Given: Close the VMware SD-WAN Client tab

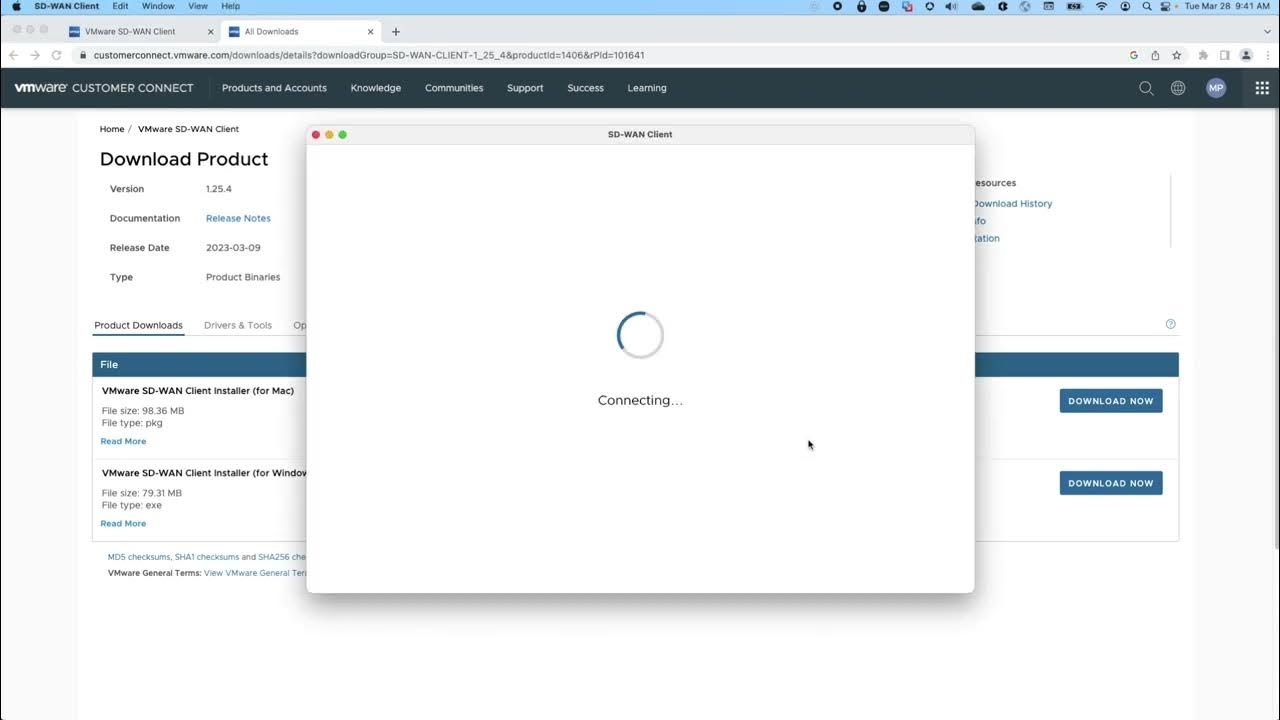Looking at the screenshot, I should 210,32.
